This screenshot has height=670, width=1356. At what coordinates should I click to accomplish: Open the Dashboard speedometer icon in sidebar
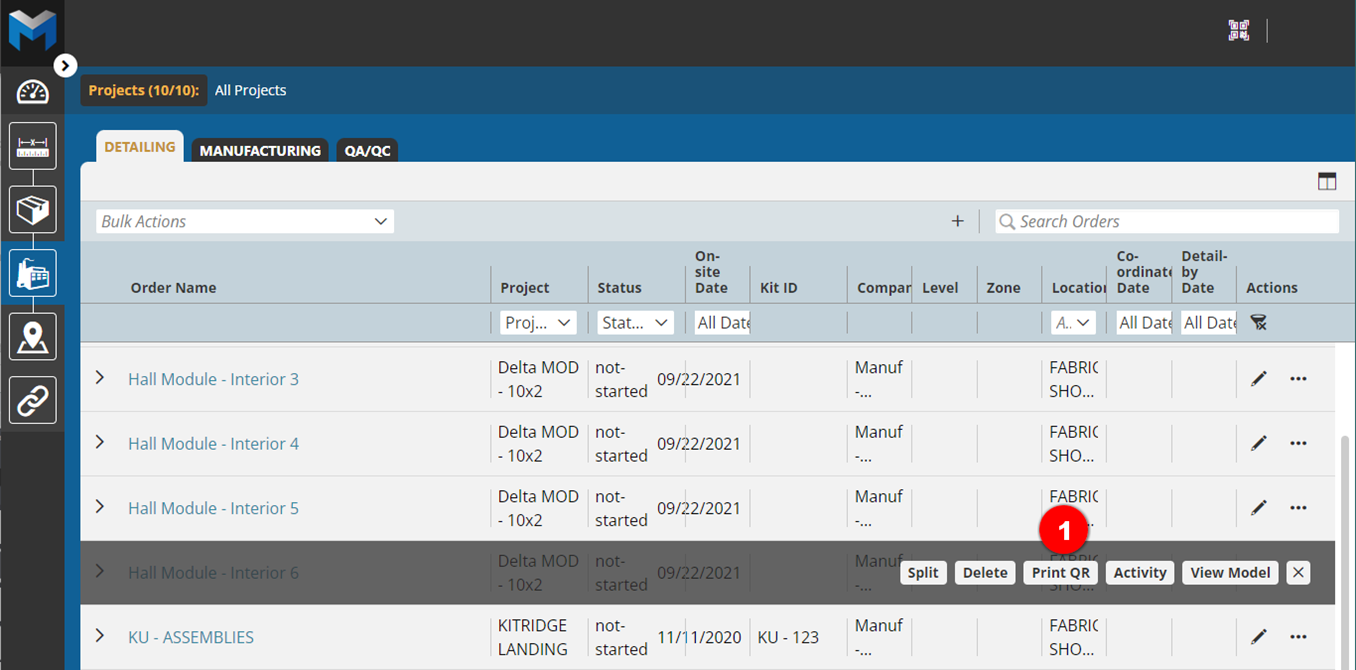pyautogui.click(x=32, y=91)
